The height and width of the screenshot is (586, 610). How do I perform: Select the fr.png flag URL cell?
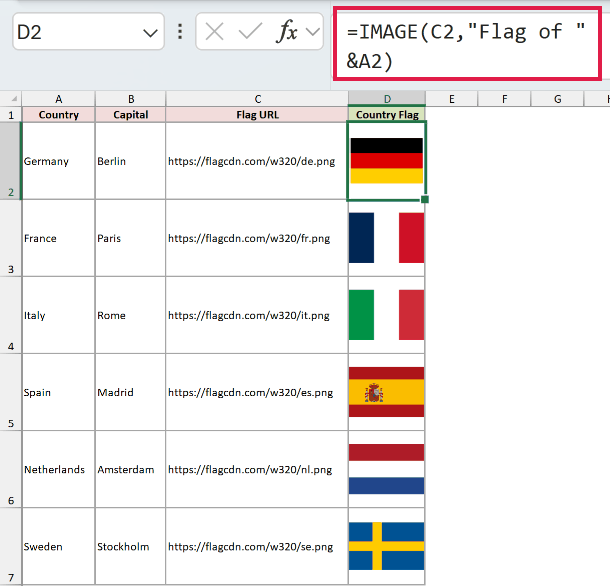point(257,238)
